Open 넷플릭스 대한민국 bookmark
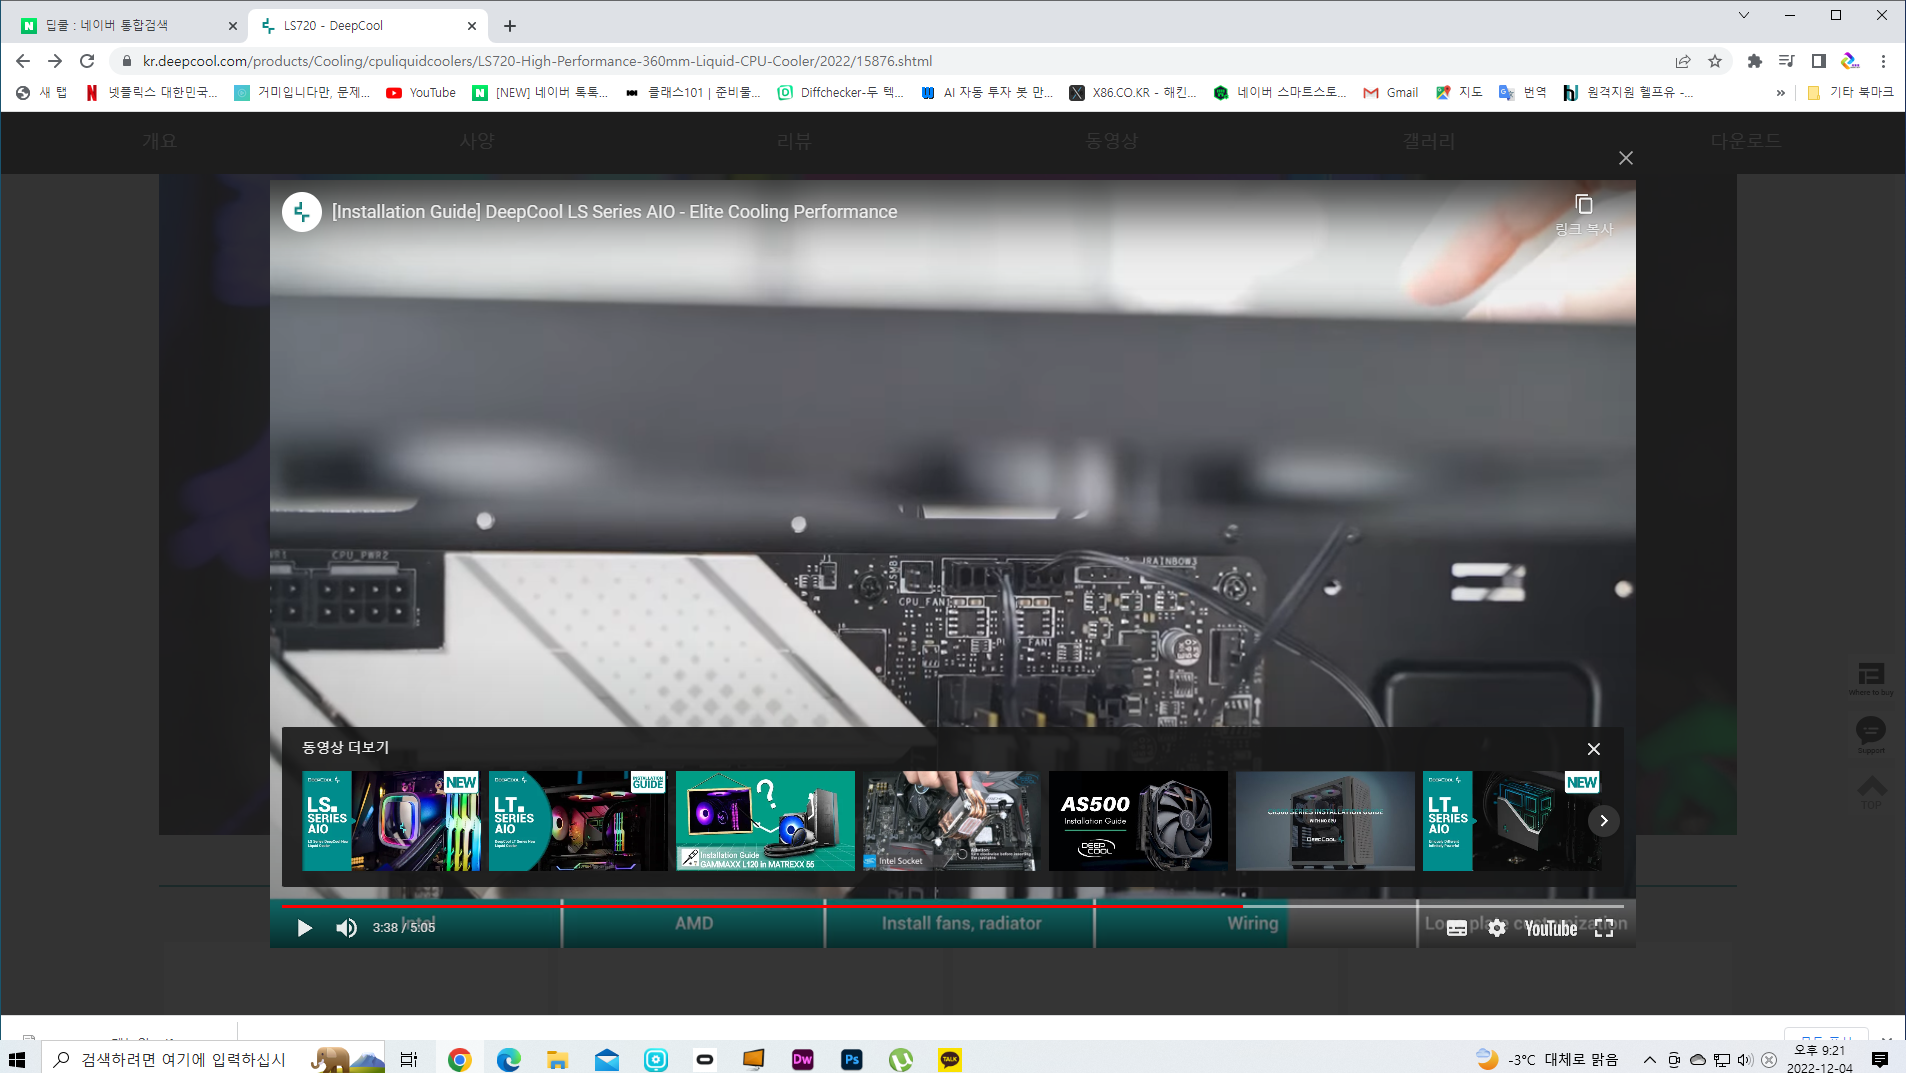The width and height of the screenshot is (1906, 1073). pyautogui.click(x=152, y=92)
